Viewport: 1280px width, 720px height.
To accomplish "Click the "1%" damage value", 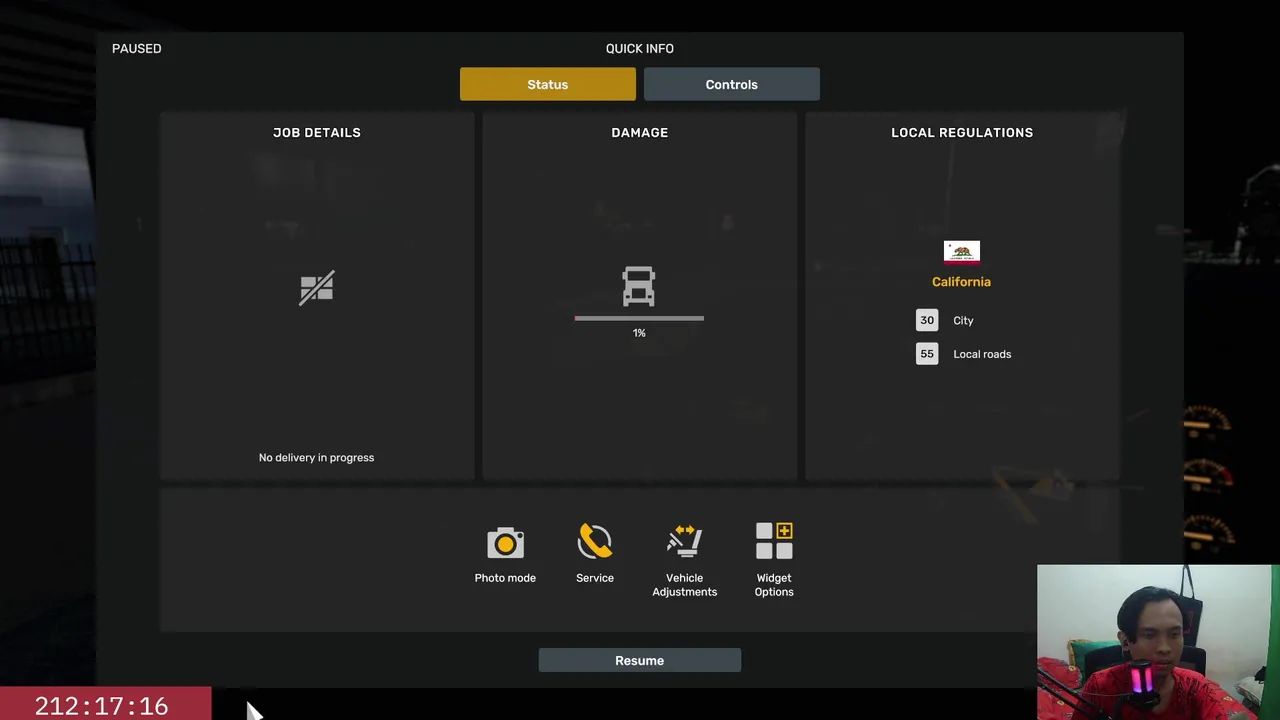I will [639, 333].
